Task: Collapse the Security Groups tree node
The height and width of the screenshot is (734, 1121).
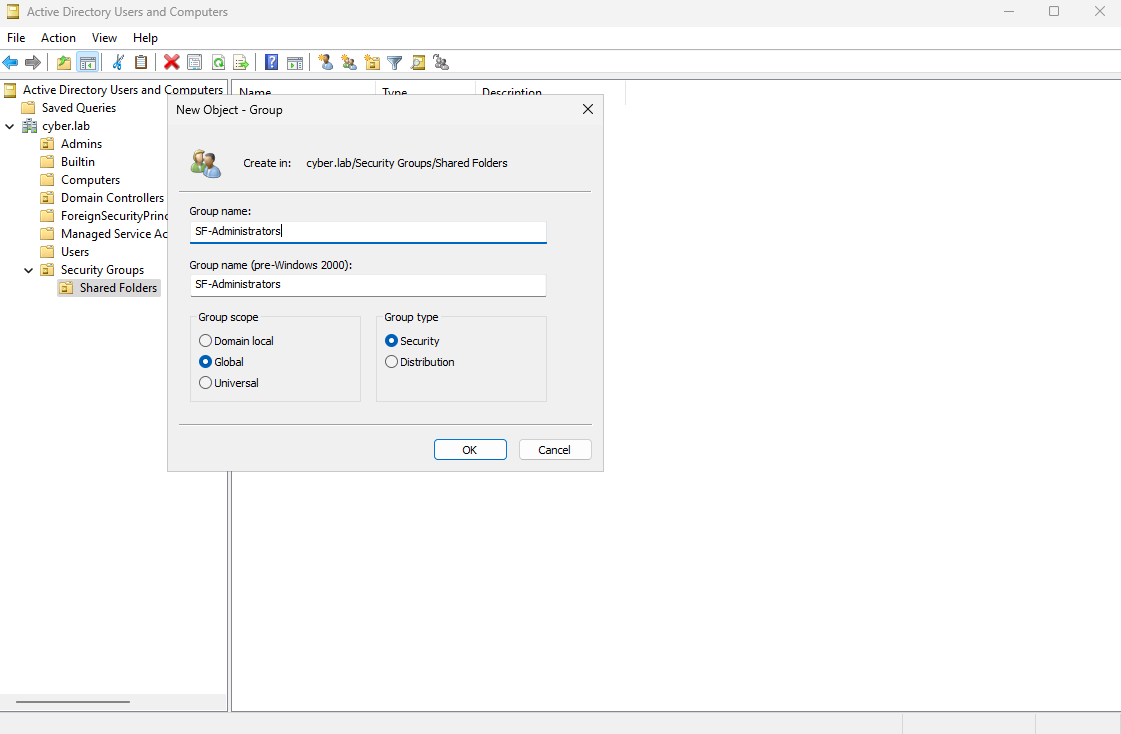Action: pyautogui.click(x=29, y=270)
